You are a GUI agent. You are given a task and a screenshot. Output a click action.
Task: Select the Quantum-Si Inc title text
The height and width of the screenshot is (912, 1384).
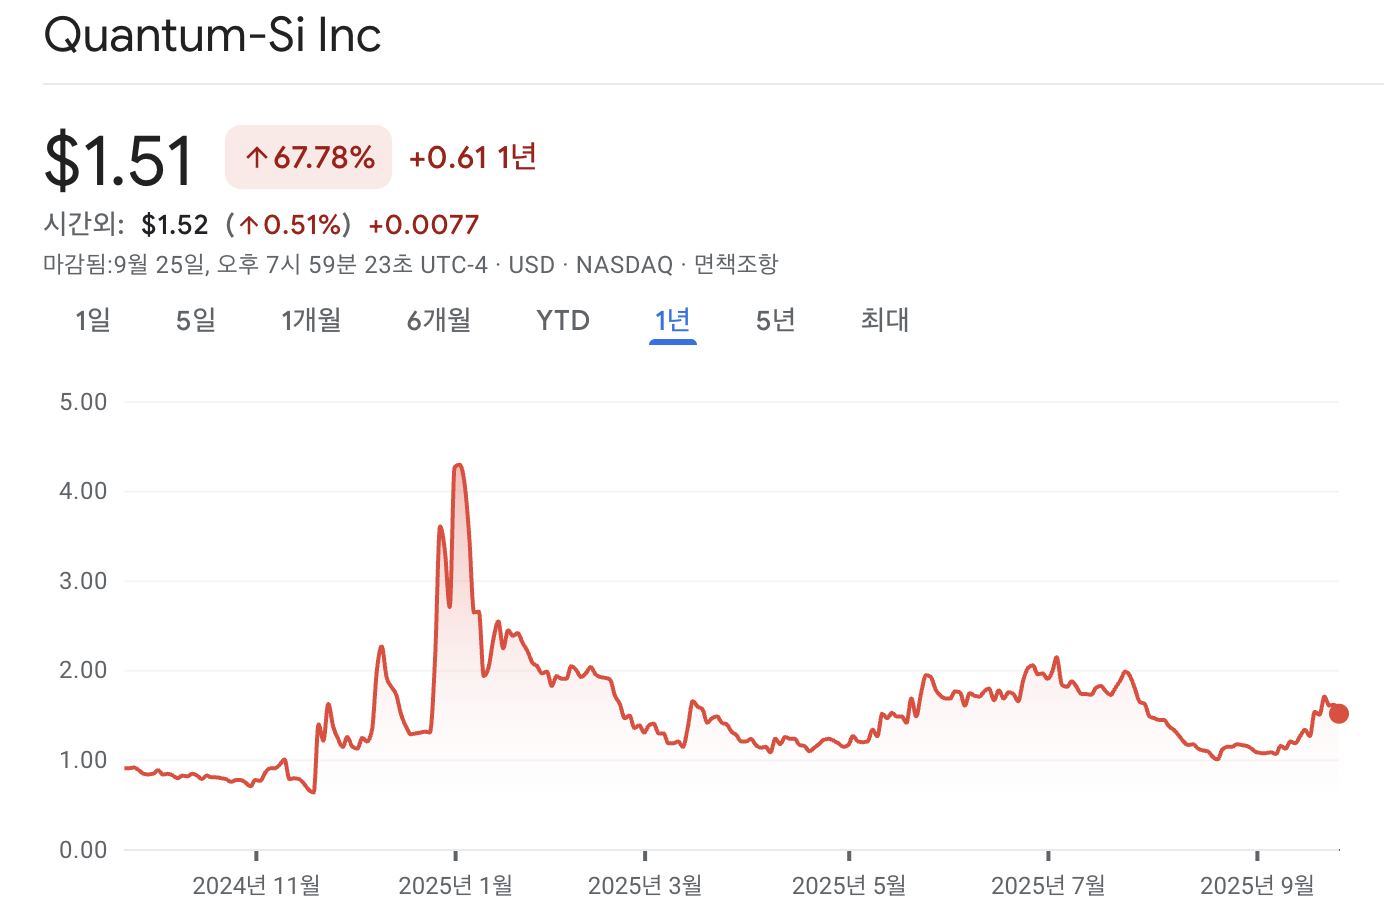point(211,35)
